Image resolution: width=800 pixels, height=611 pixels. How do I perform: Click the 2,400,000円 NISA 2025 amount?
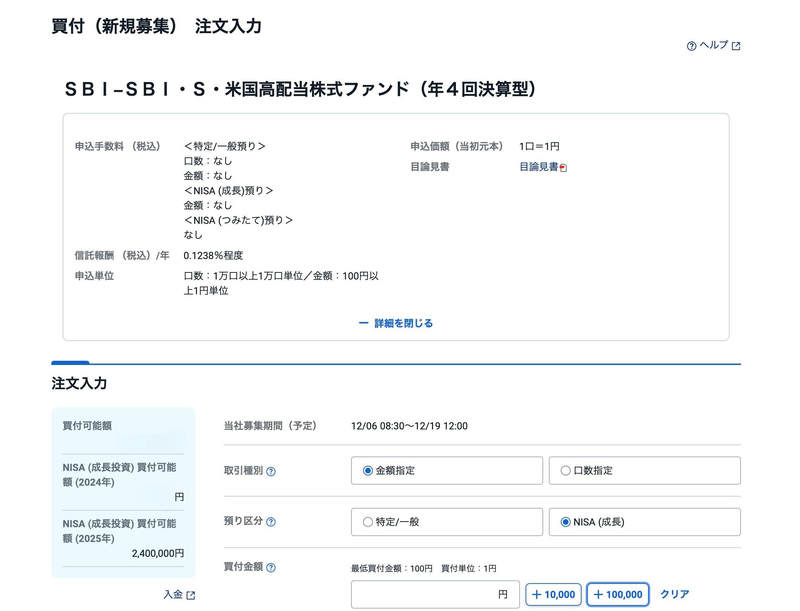[x=158, y=553]
